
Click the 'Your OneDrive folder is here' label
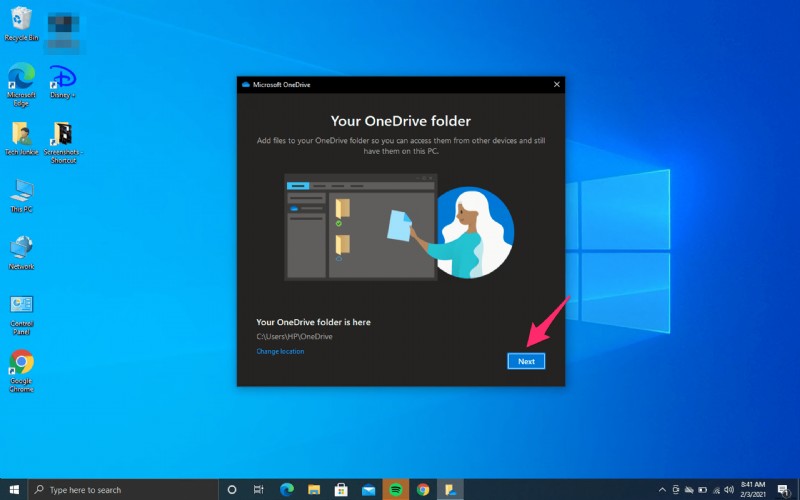tap(313, 322)
